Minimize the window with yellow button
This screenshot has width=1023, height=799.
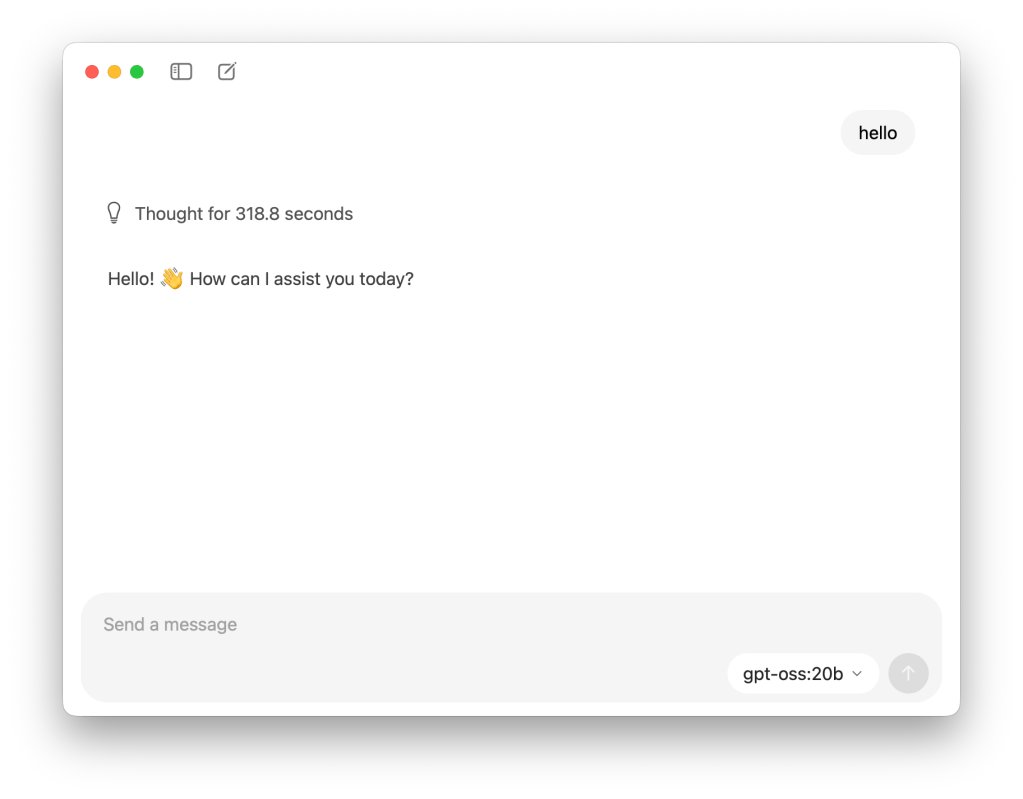114,72
